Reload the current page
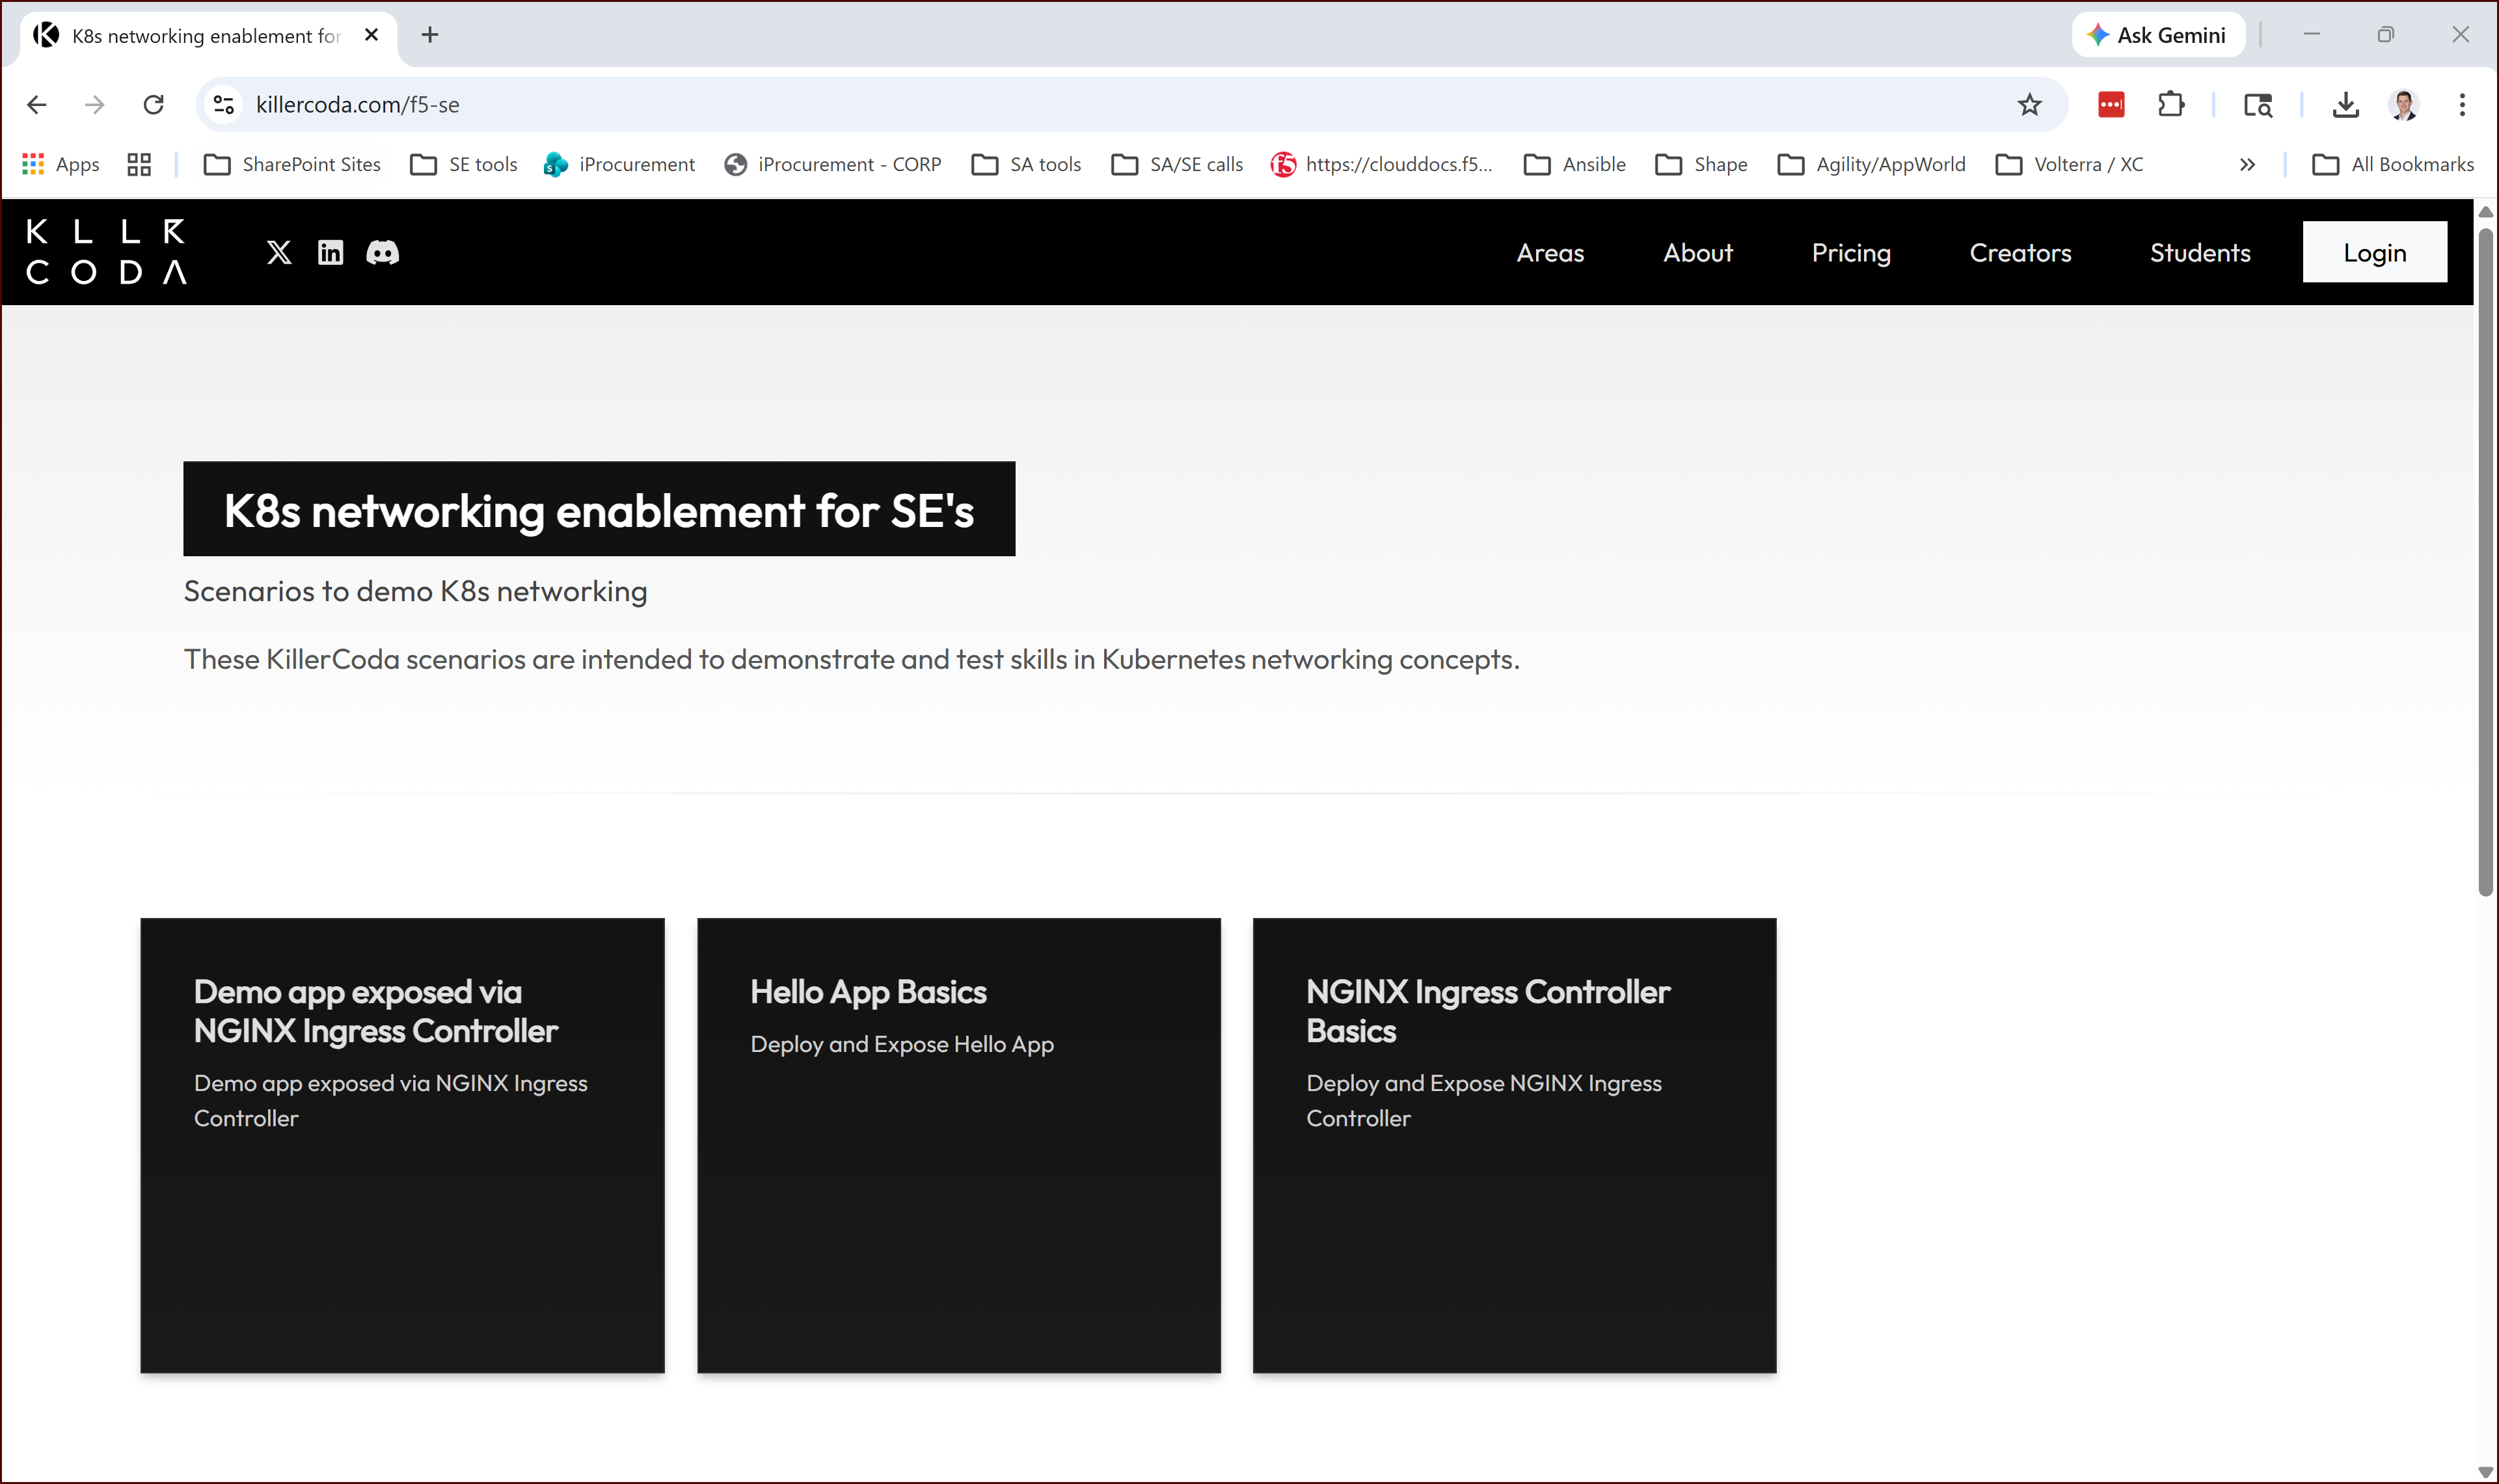The image size is (2499, 1484). tap(153, 105)
